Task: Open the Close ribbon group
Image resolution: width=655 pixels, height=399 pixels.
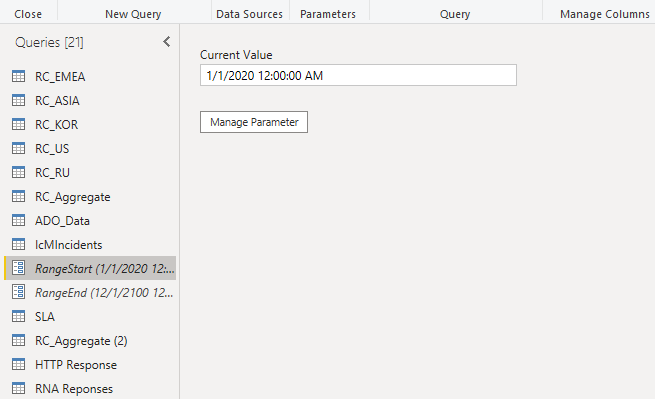Action: [28, 14]
